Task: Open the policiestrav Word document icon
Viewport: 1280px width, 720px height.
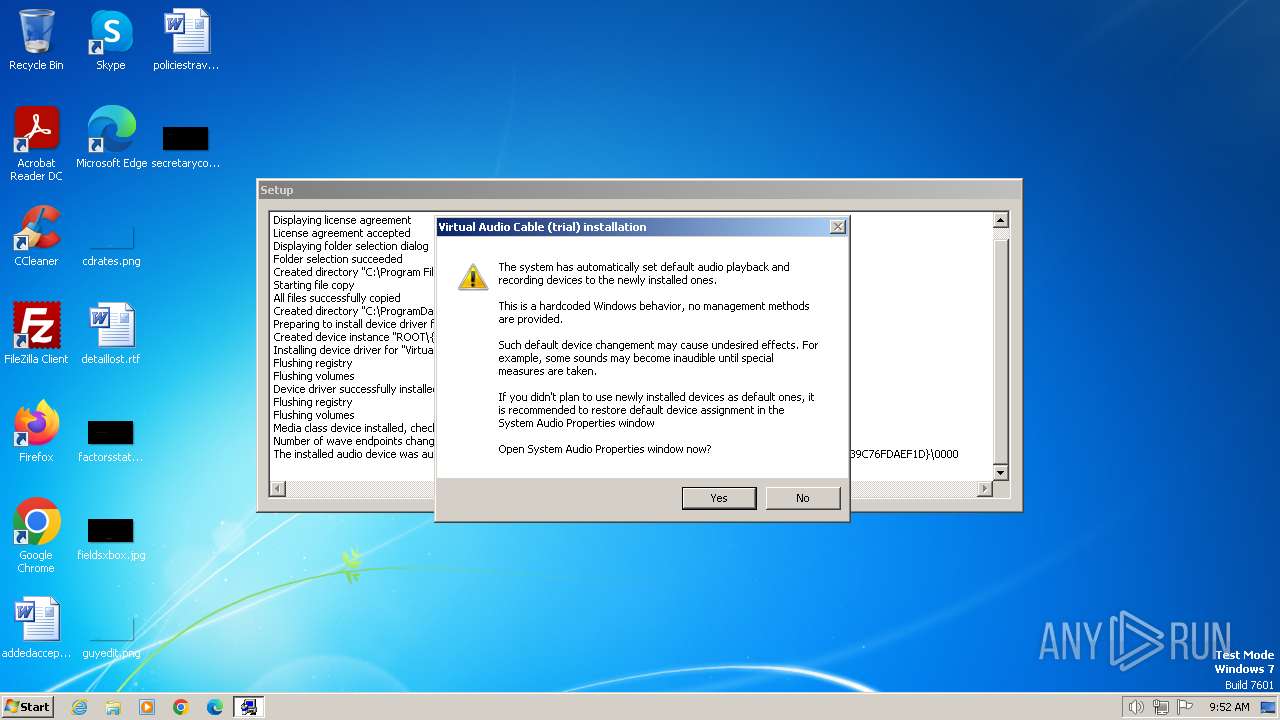Action: point(186,40)
